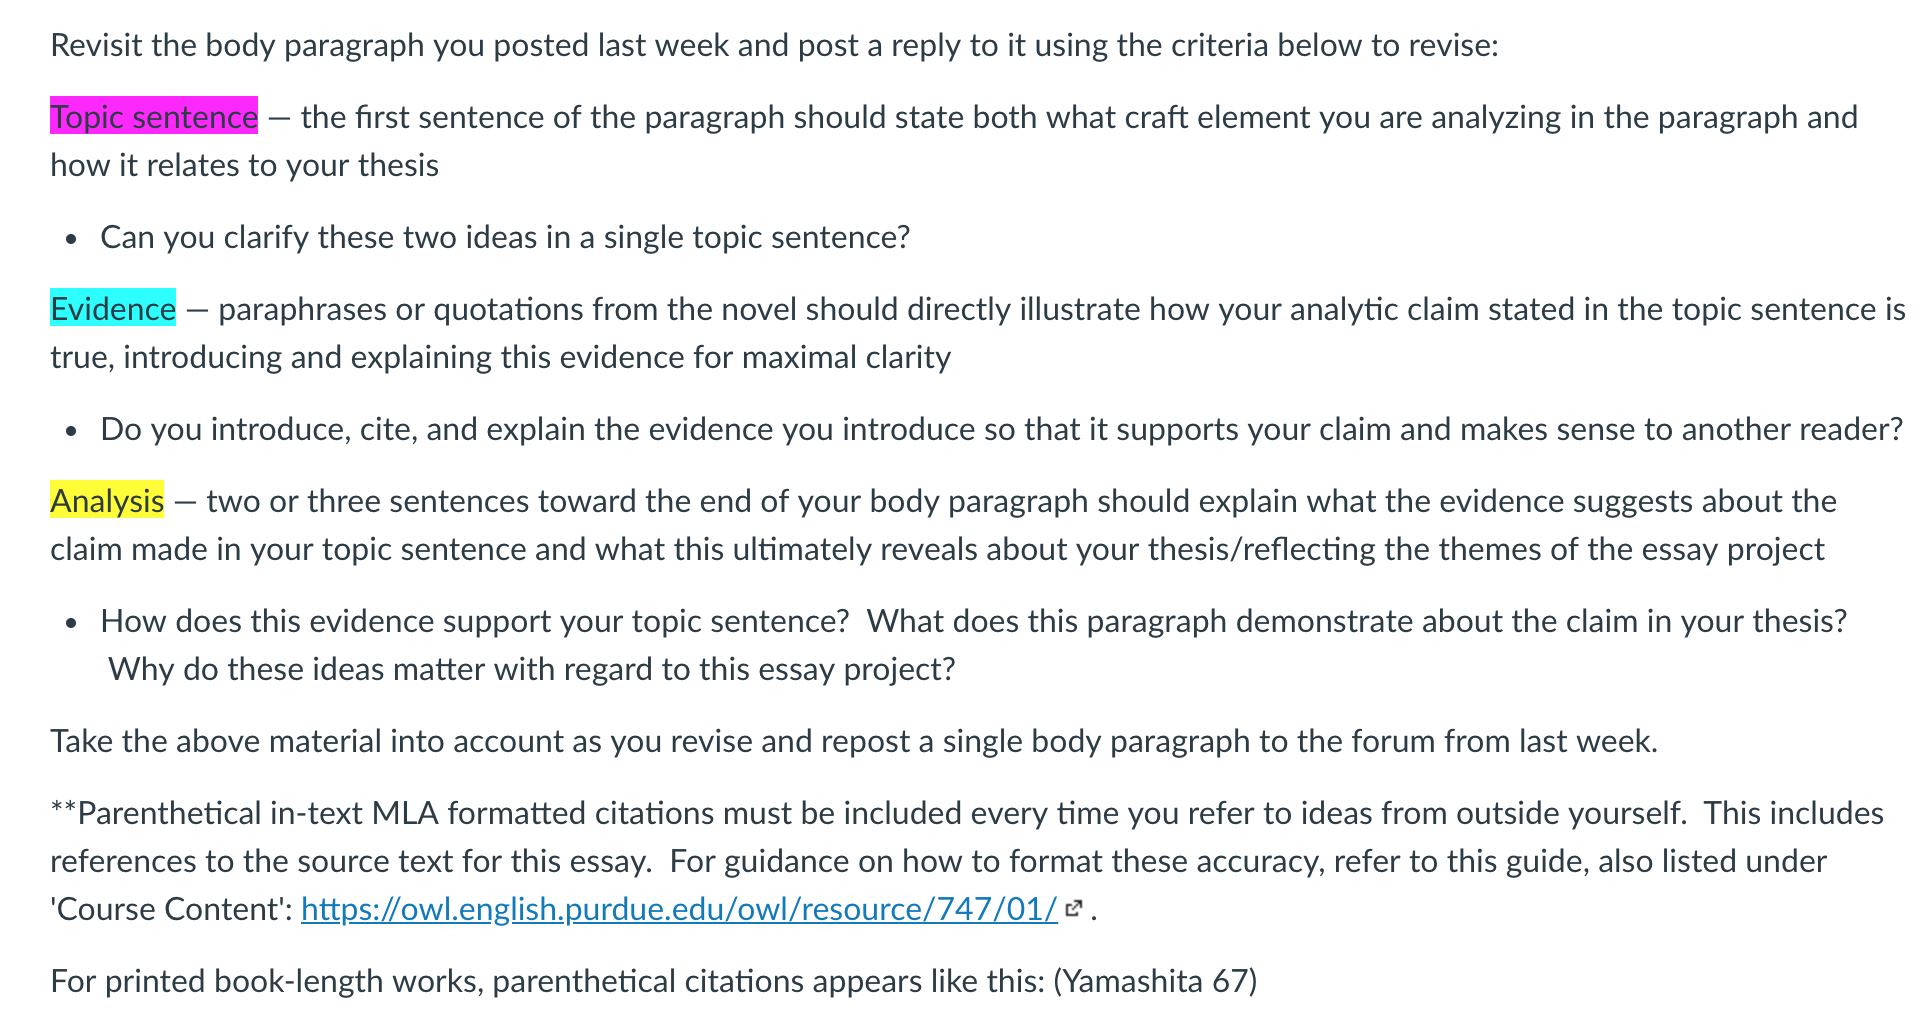Click the bullet before 'How does this evidence'
1928x1024 pixels.
[70, 624]
